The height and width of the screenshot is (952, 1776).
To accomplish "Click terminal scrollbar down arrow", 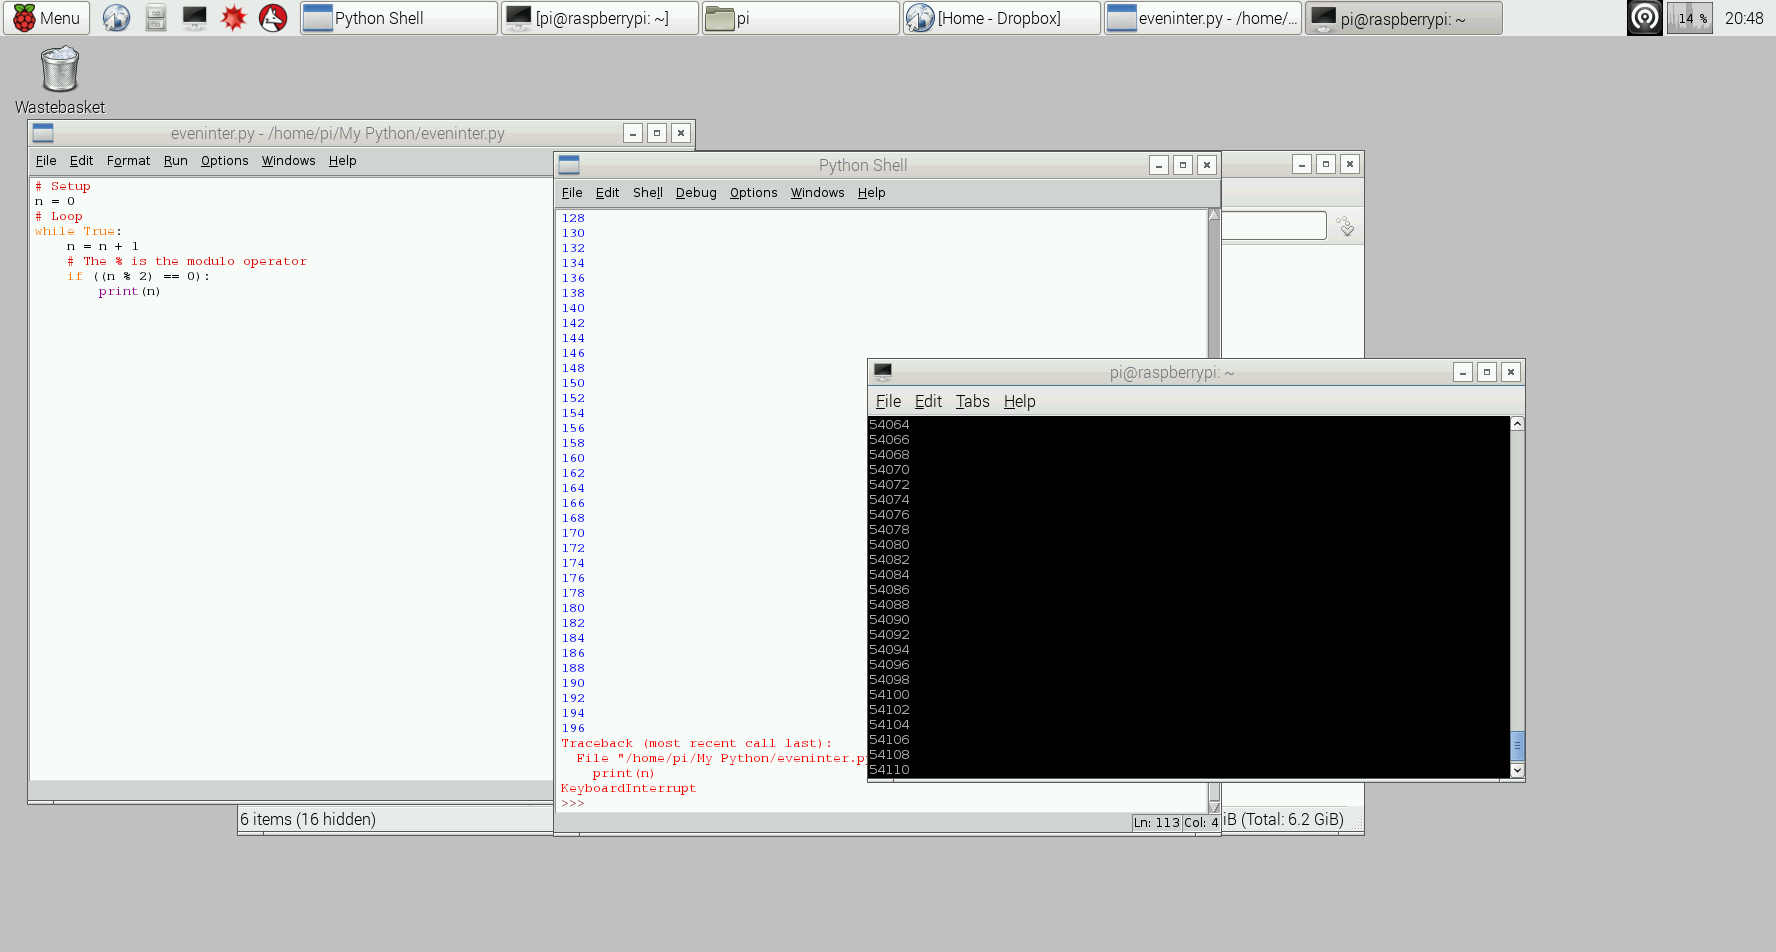I will tap(1517, 770).
